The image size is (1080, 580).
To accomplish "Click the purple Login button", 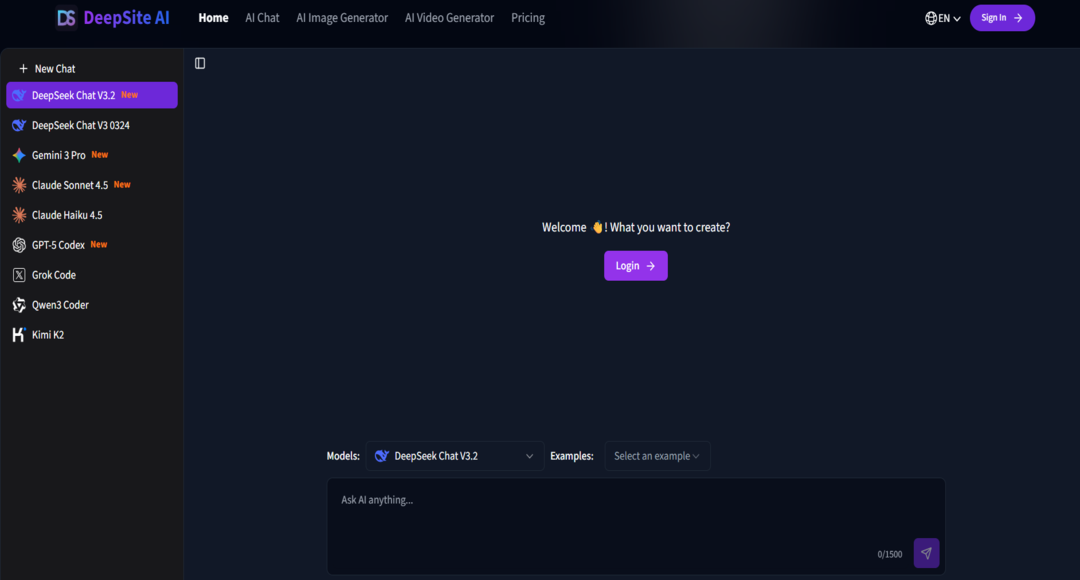I will click(635, 266).
